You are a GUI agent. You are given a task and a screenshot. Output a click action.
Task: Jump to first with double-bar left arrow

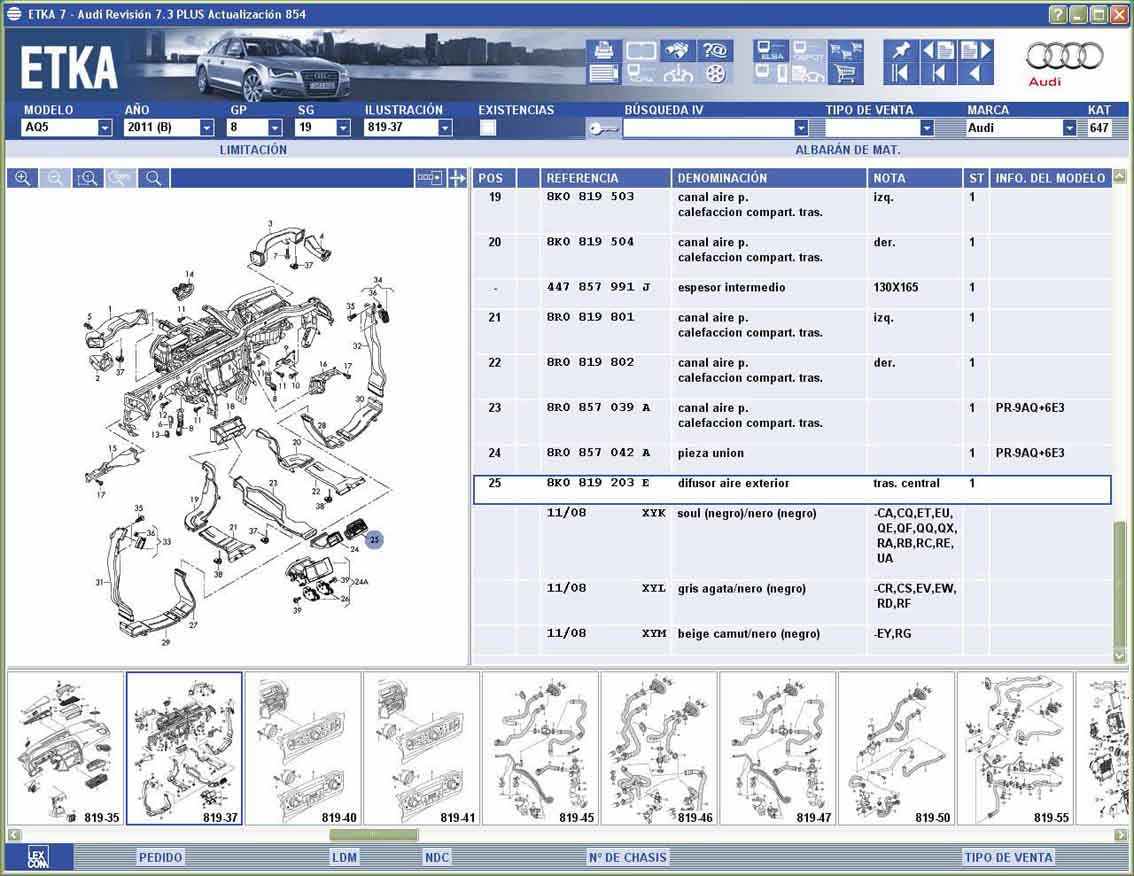(x=900, y=74)
